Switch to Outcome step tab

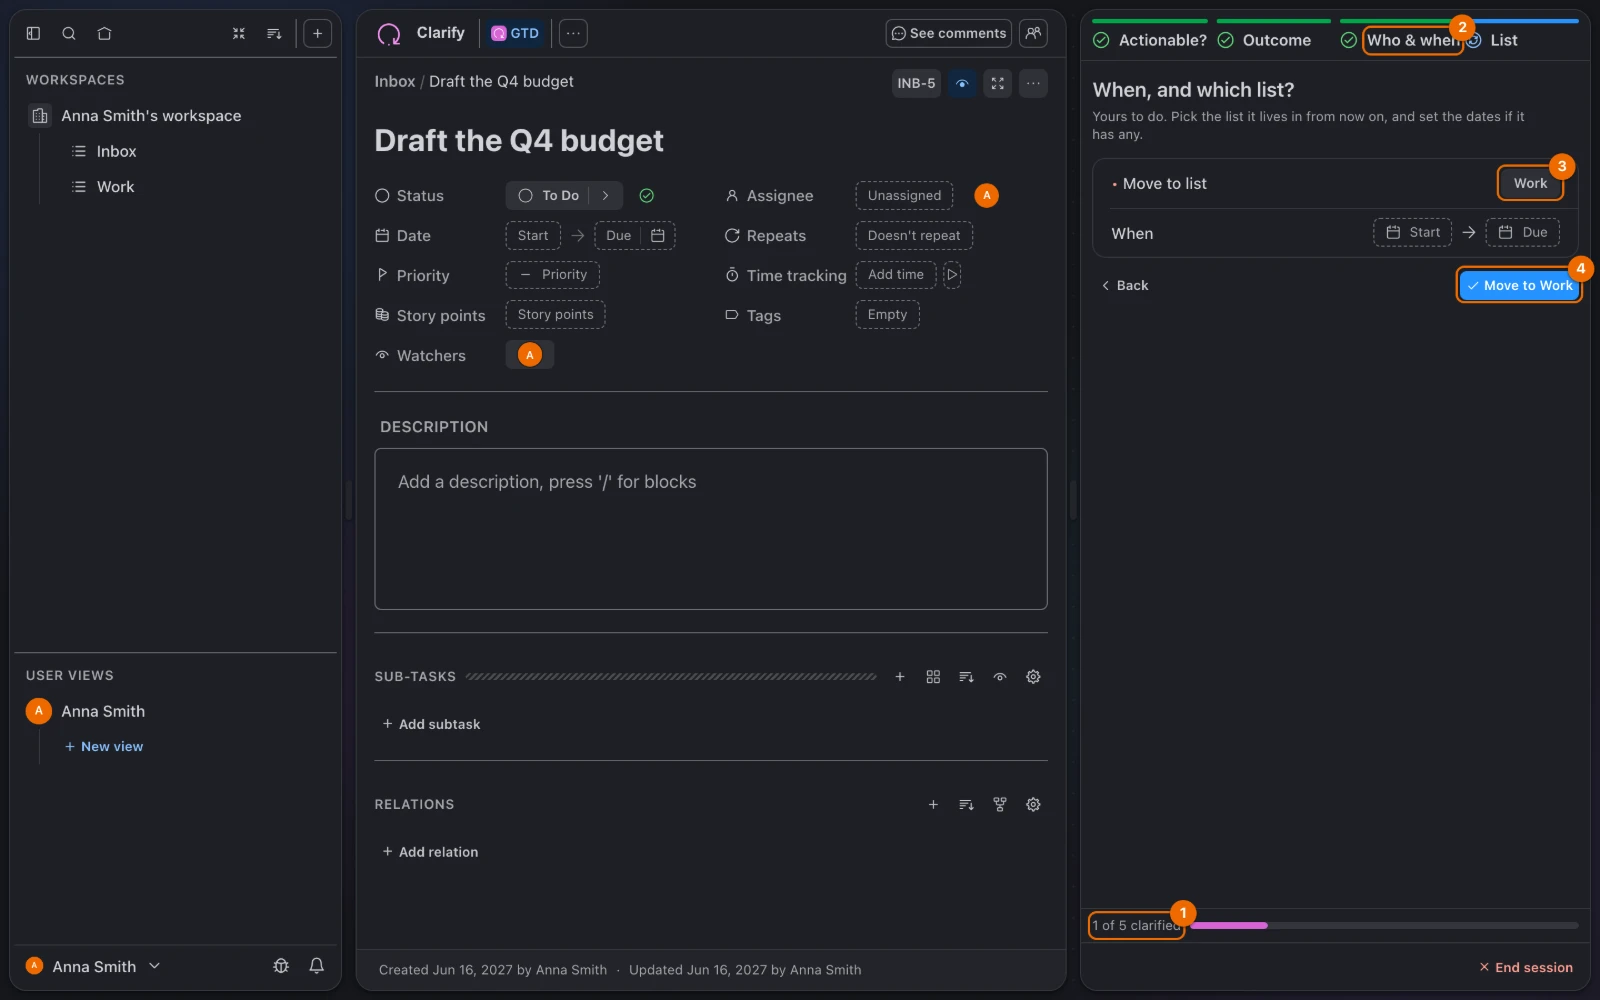tap(1265, 40)
